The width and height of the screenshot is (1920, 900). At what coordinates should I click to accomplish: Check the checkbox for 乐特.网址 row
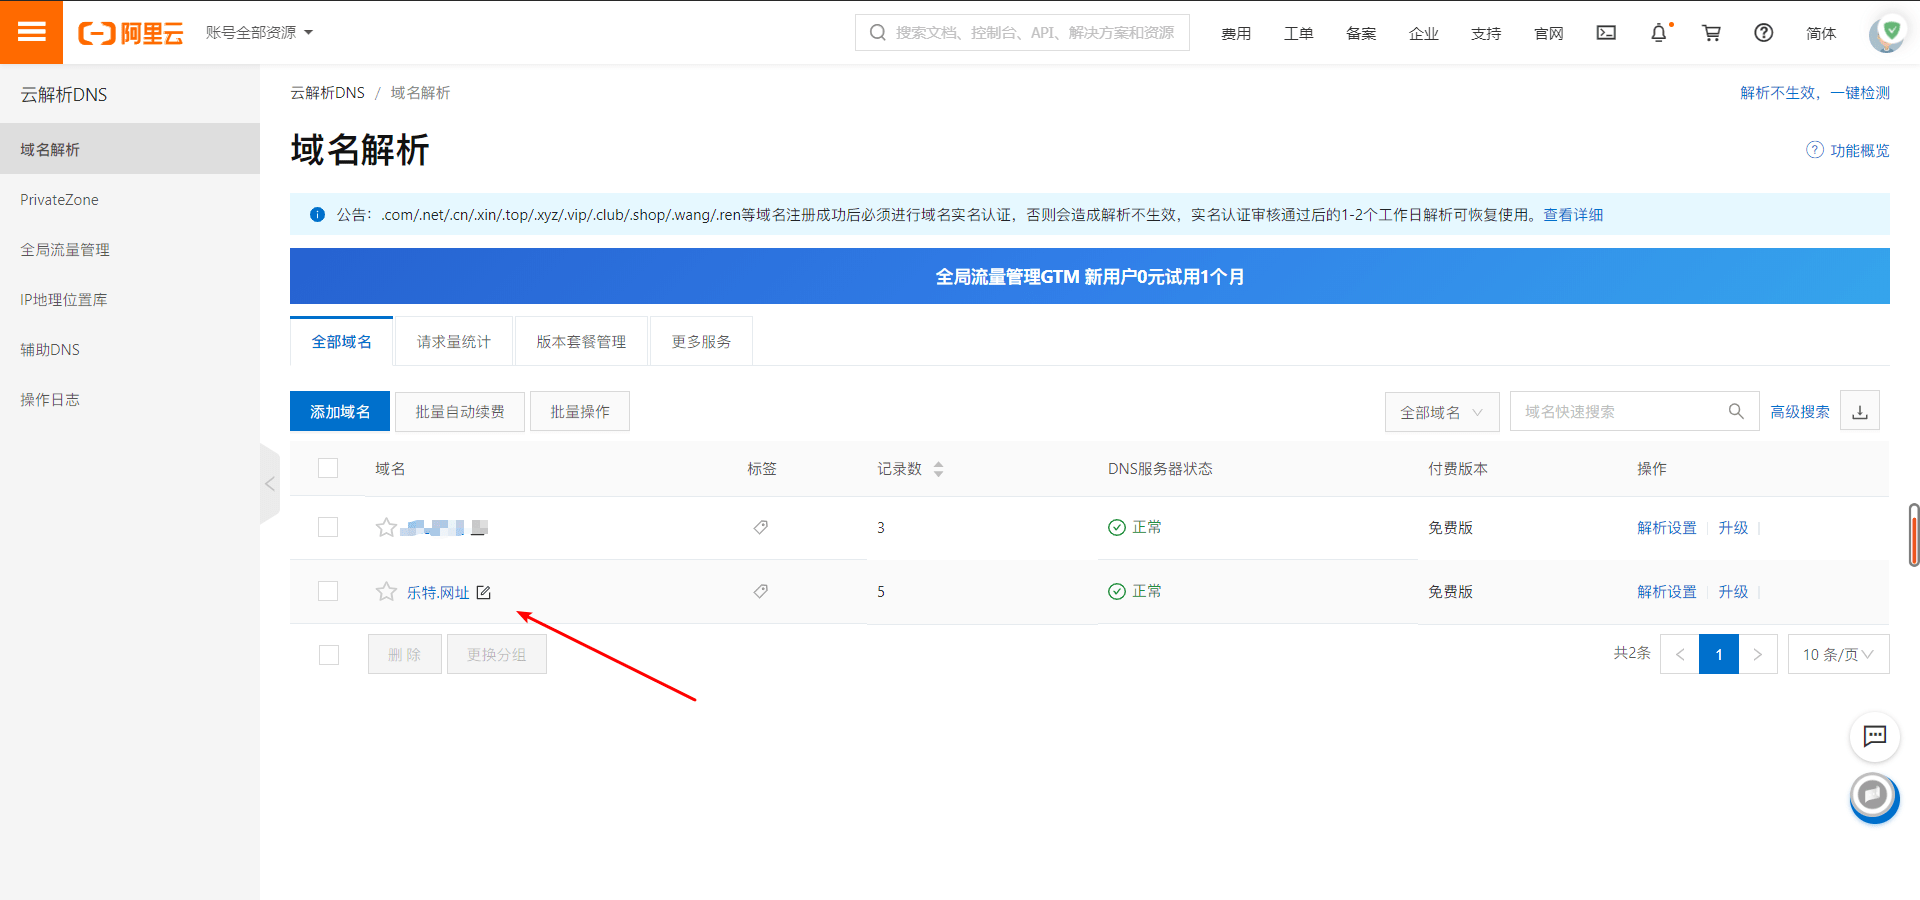click(328, 591)
